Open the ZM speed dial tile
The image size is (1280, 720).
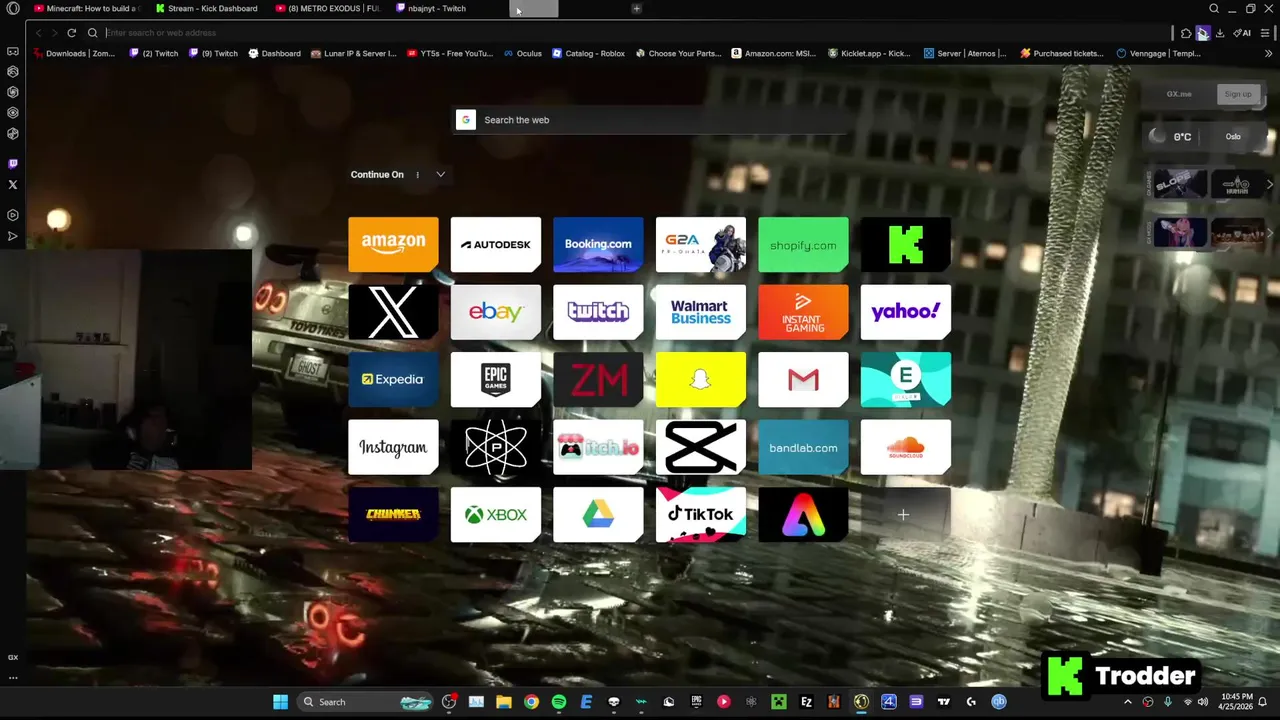(598, 380)
